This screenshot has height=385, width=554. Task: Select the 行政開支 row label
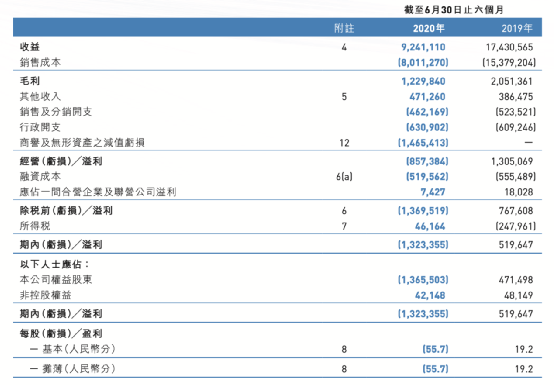tap(40, 127)
